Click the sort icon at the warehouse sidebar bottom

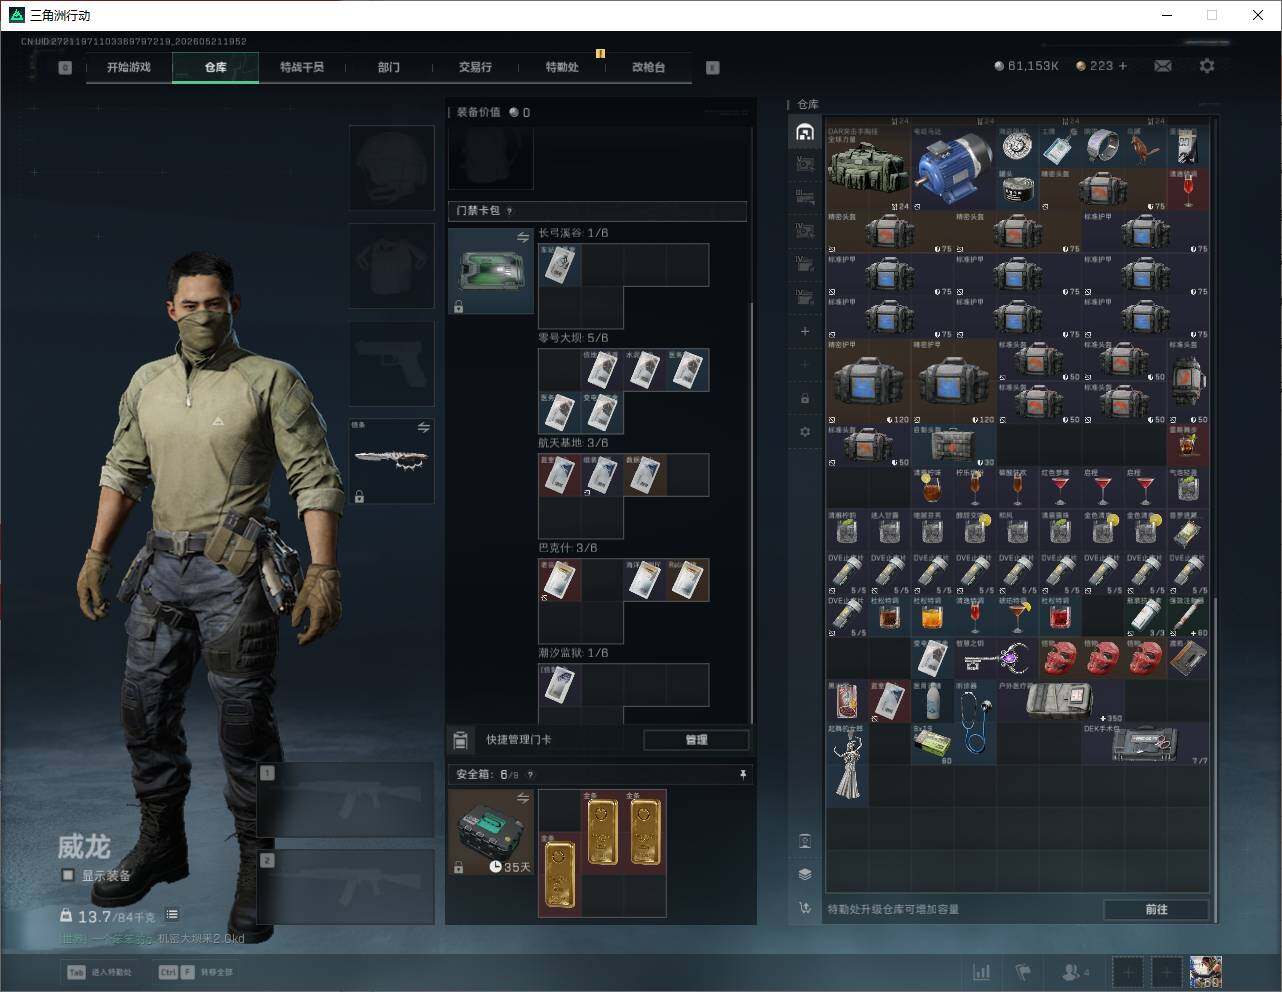[x=805, y=908]
